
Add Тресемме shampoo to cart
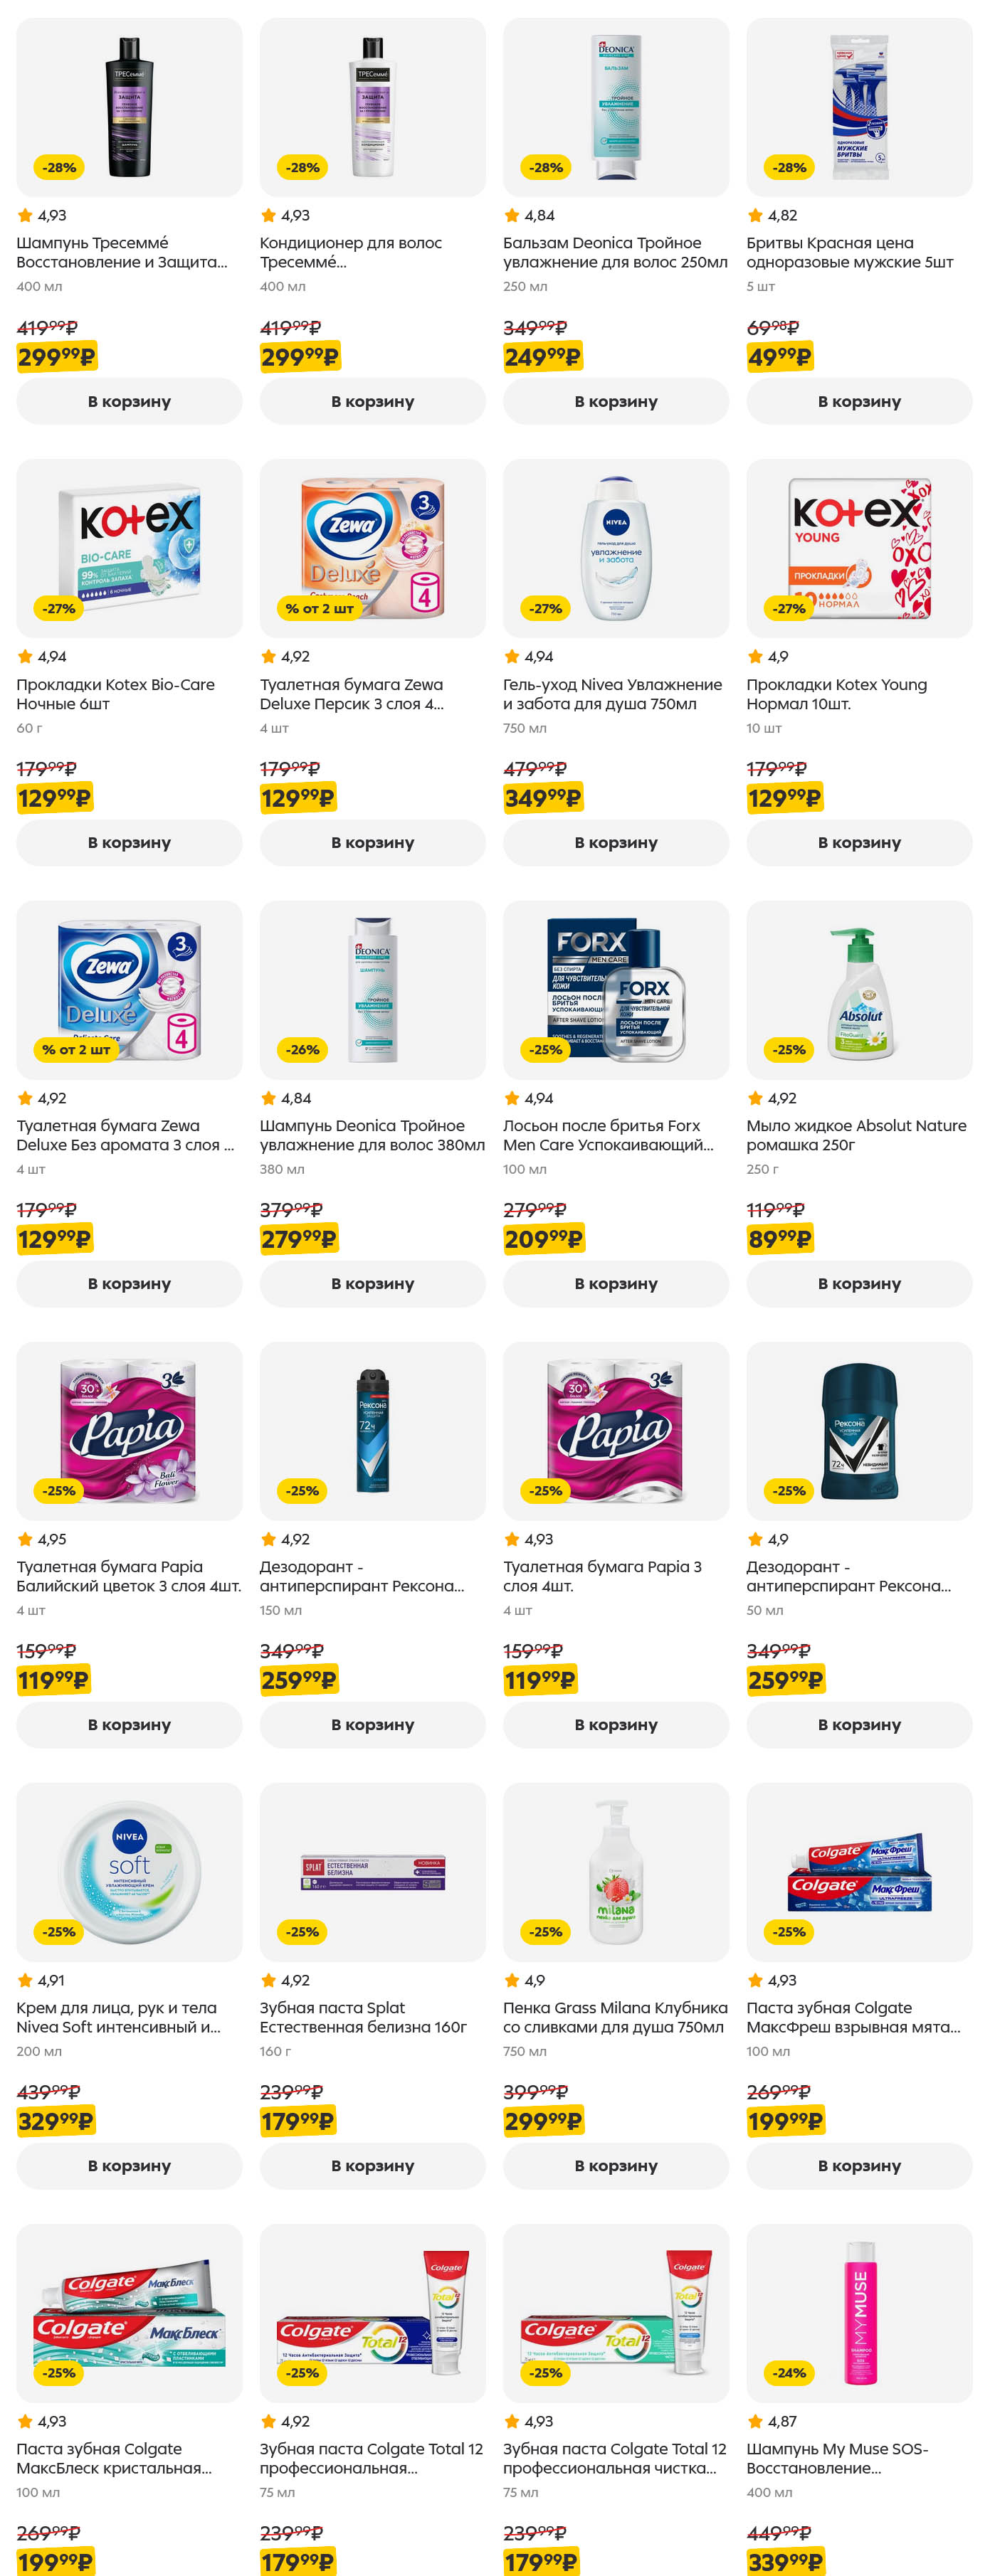(x=129, y=402)
